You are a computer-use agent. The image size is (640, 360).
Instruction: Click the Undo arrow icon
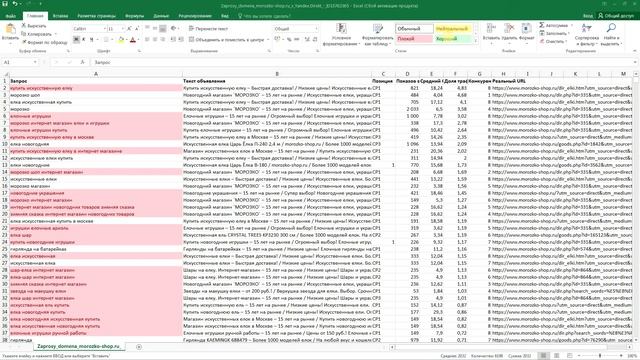(x=15, y=4)
